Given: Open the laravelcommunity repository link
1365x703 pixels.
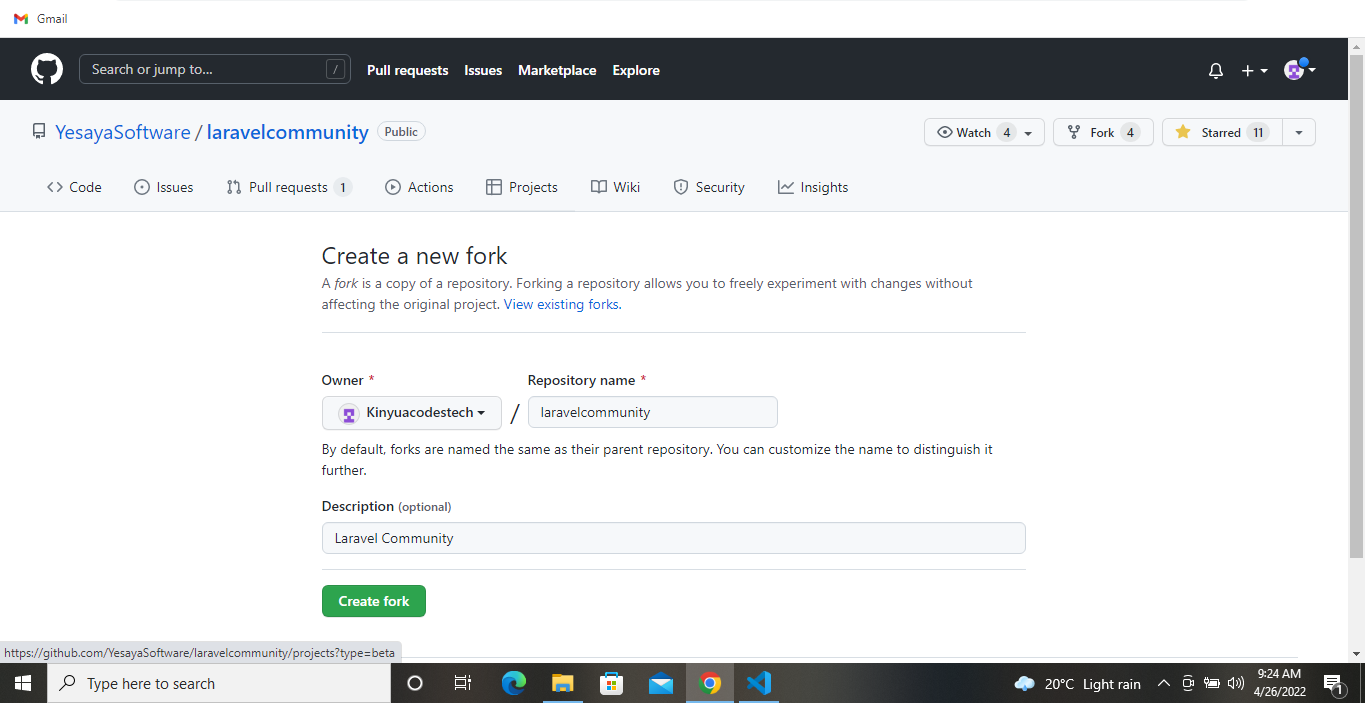Looking at the screenshot, I should click(288, 132).
